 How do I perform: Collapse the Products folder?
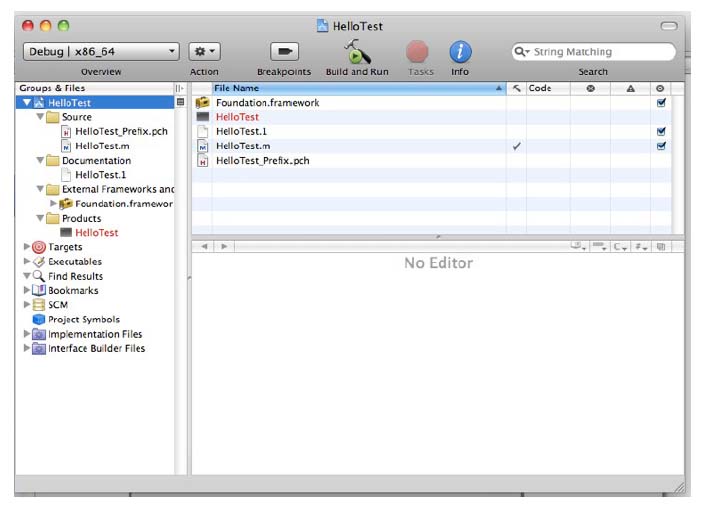tap(40, 218)
